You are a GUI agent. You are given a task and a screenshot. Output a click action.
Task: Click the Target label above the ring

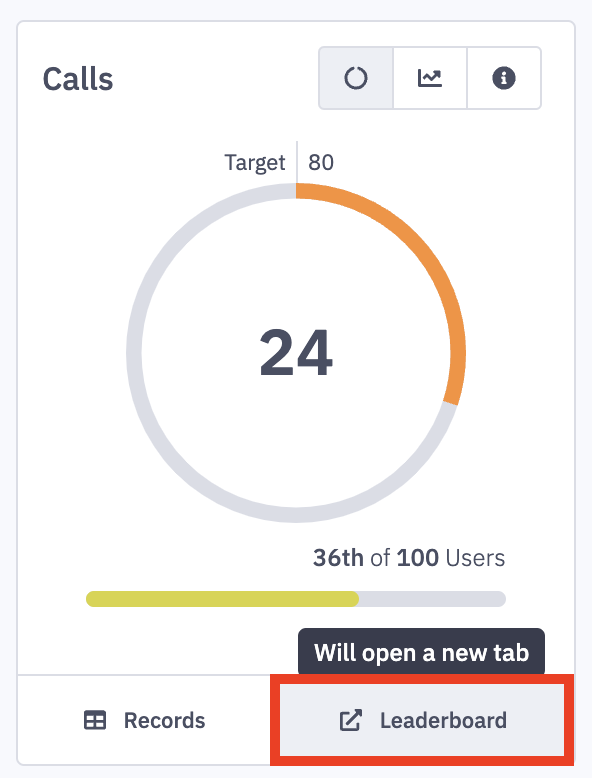click(255, 162)
